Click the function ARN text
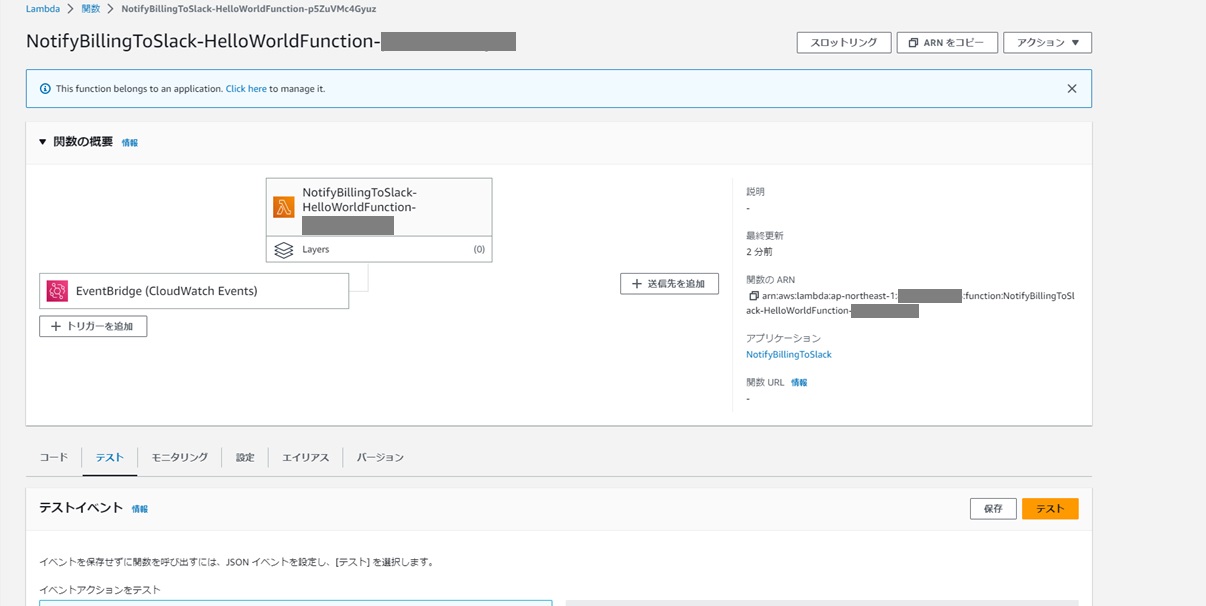The height and width of the screenshot is (606, 1206). [x=911, y=303]
